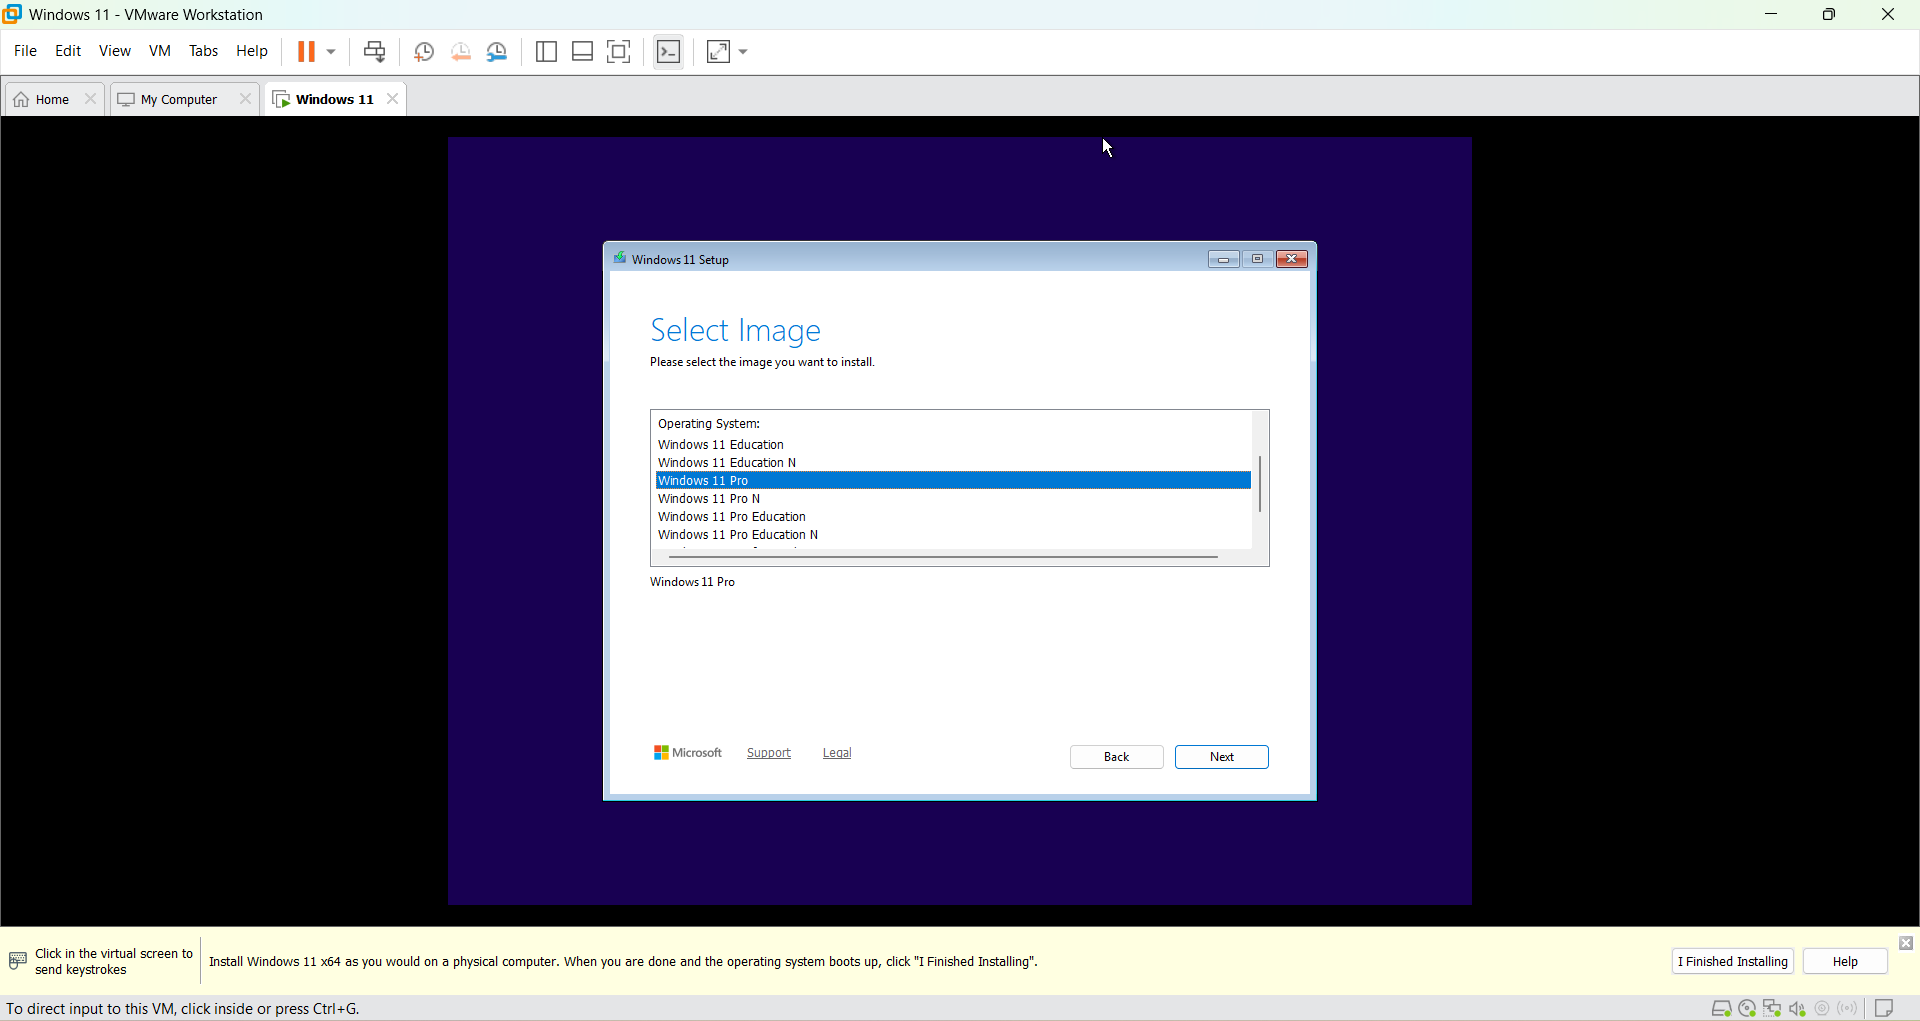Close the My Computer tab

245,99
